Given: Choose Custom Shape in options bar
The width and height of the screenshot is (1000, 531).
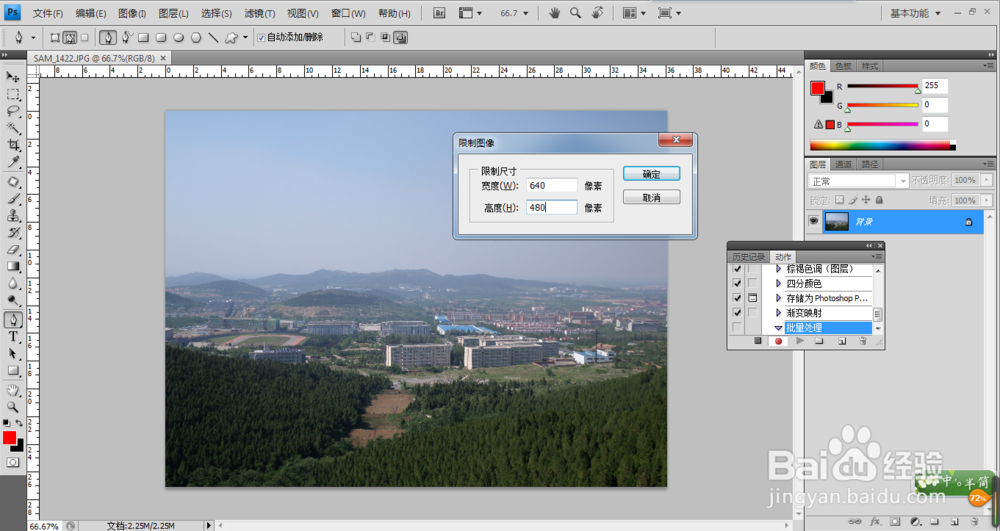Looking at the screenshot, I should [x=231, y=38].
